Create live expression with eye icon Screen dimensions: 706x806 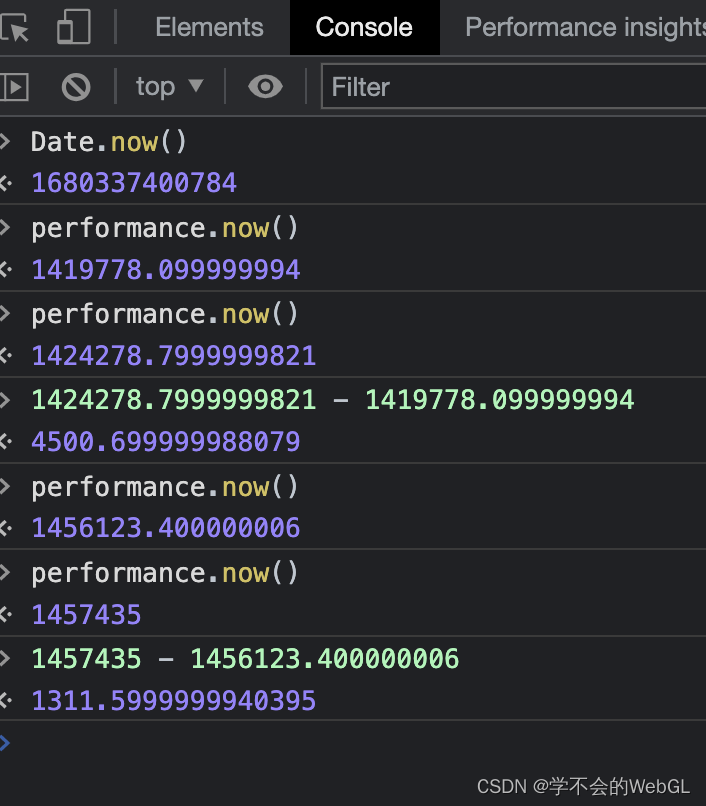coord(265,86)
